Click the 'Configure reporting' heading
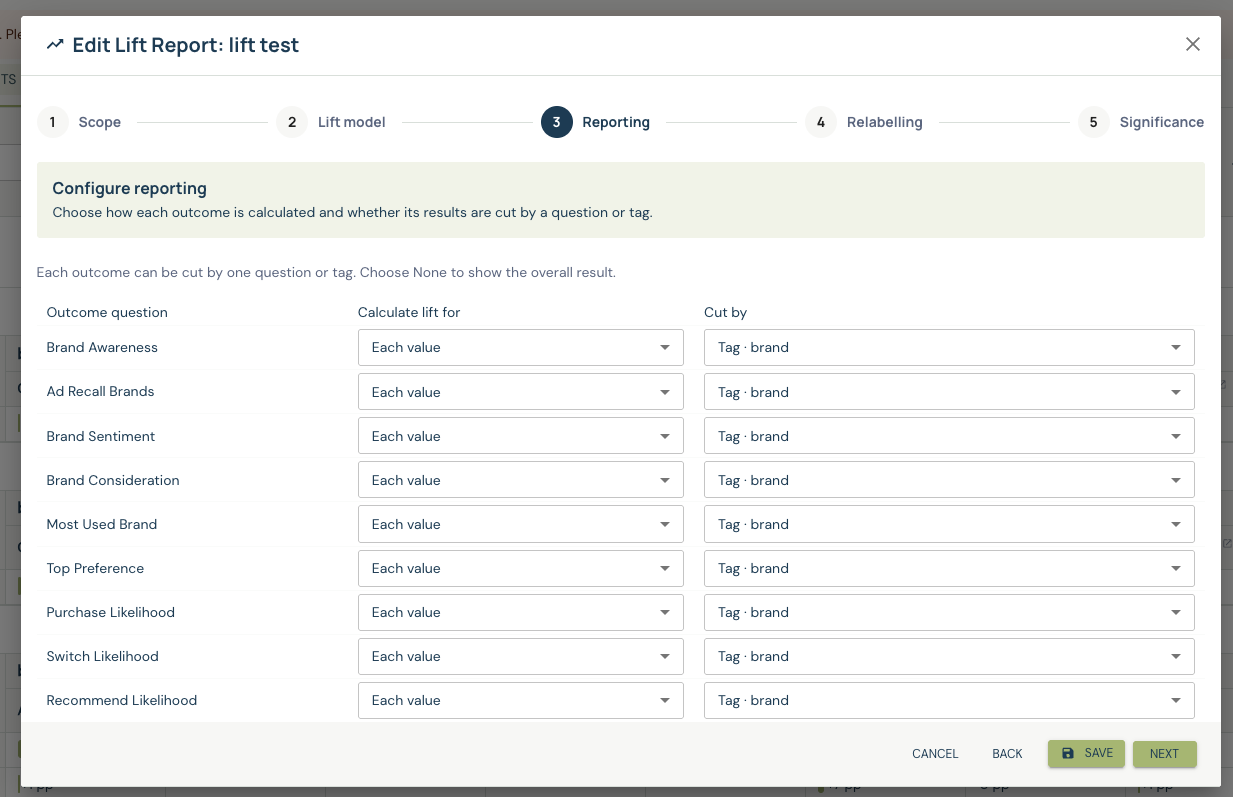This screenshot has width=1233, height=797. [x=129, y=188]
